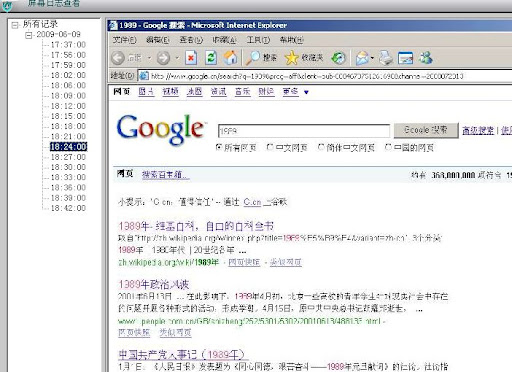Select the 17:56:00 log record
512x372 pixels.
tap(68, 55)
